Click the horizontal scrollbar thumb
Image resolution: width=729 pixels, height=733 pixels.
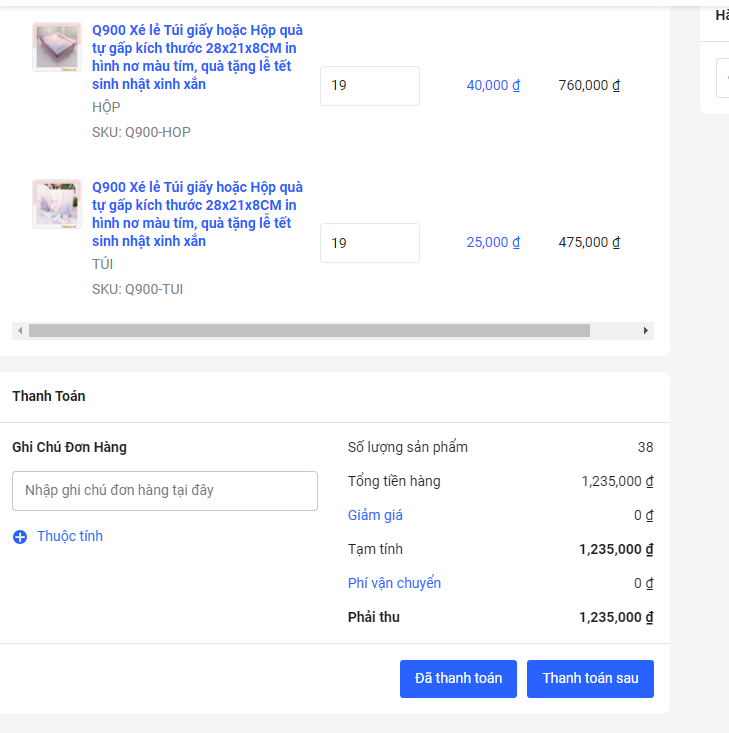(x=309, y=331)
